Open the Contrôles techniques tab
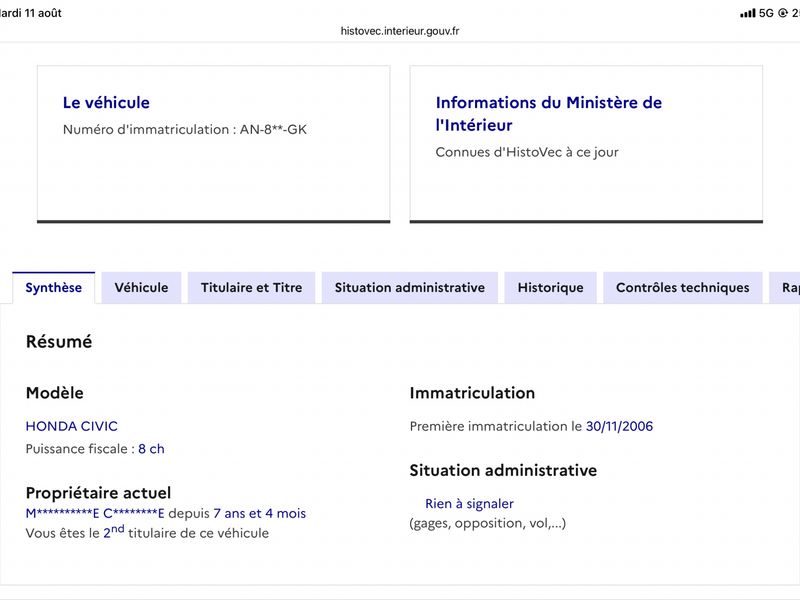 tap(683, 288)
